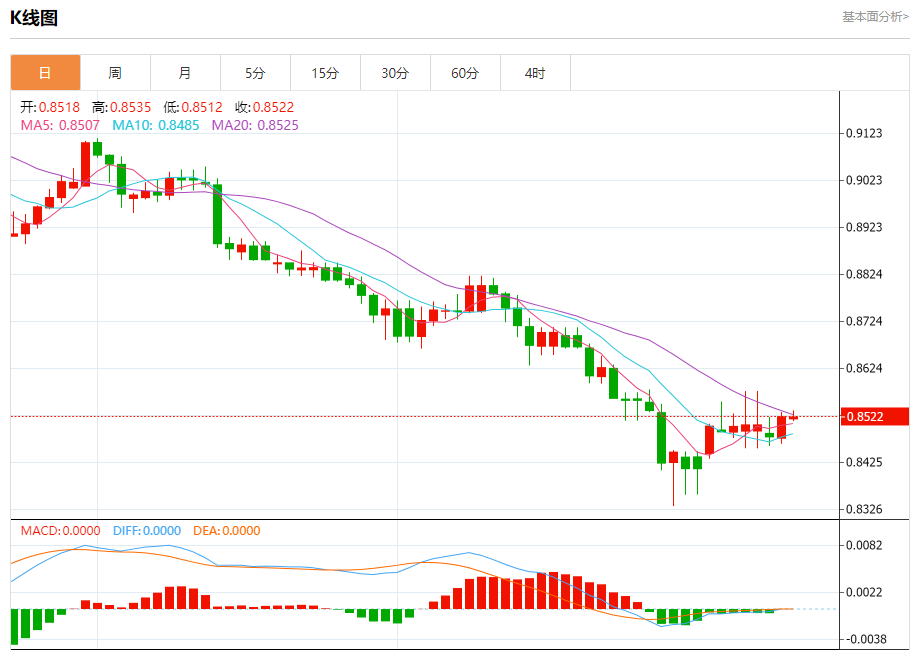Click the 收:0.8522 close value
Screen dimensions: 918x650
tap(264, 107)
